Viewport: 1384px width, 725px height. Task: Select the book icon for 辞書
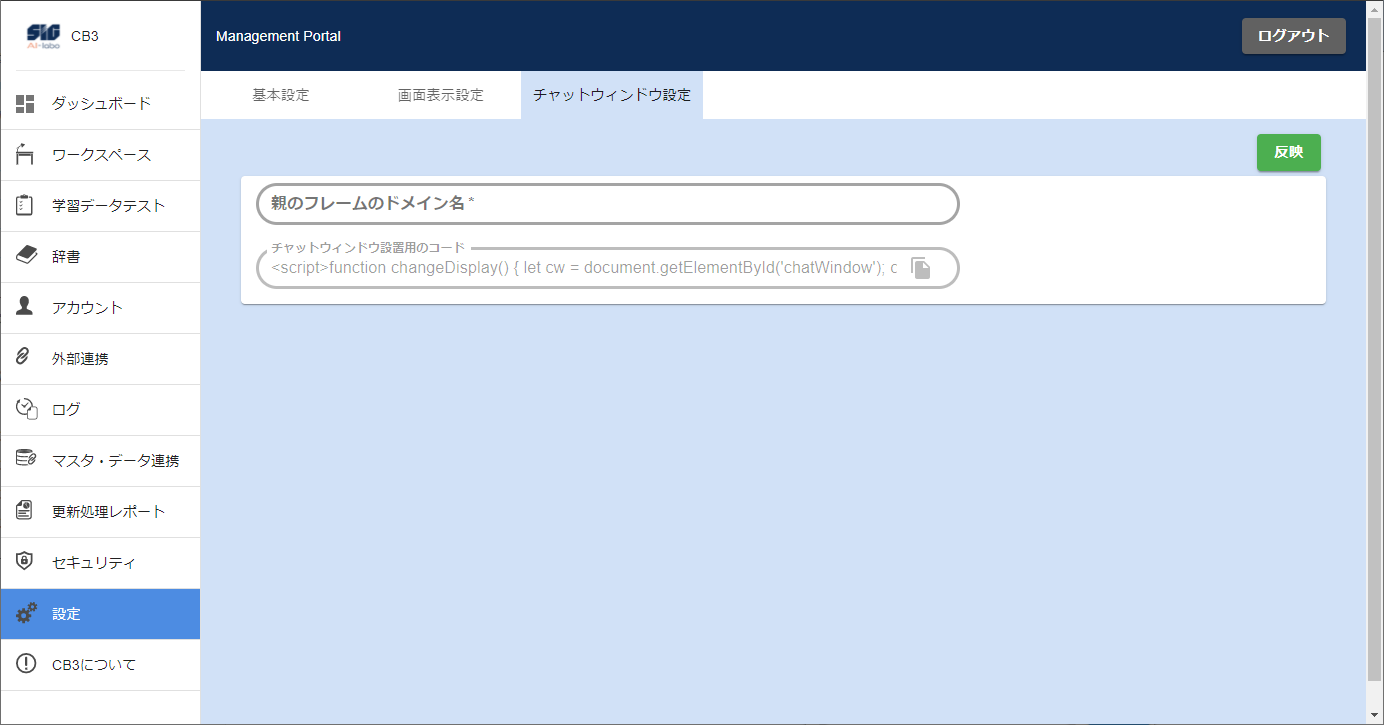pyautogui.click(x=26, y=256)
